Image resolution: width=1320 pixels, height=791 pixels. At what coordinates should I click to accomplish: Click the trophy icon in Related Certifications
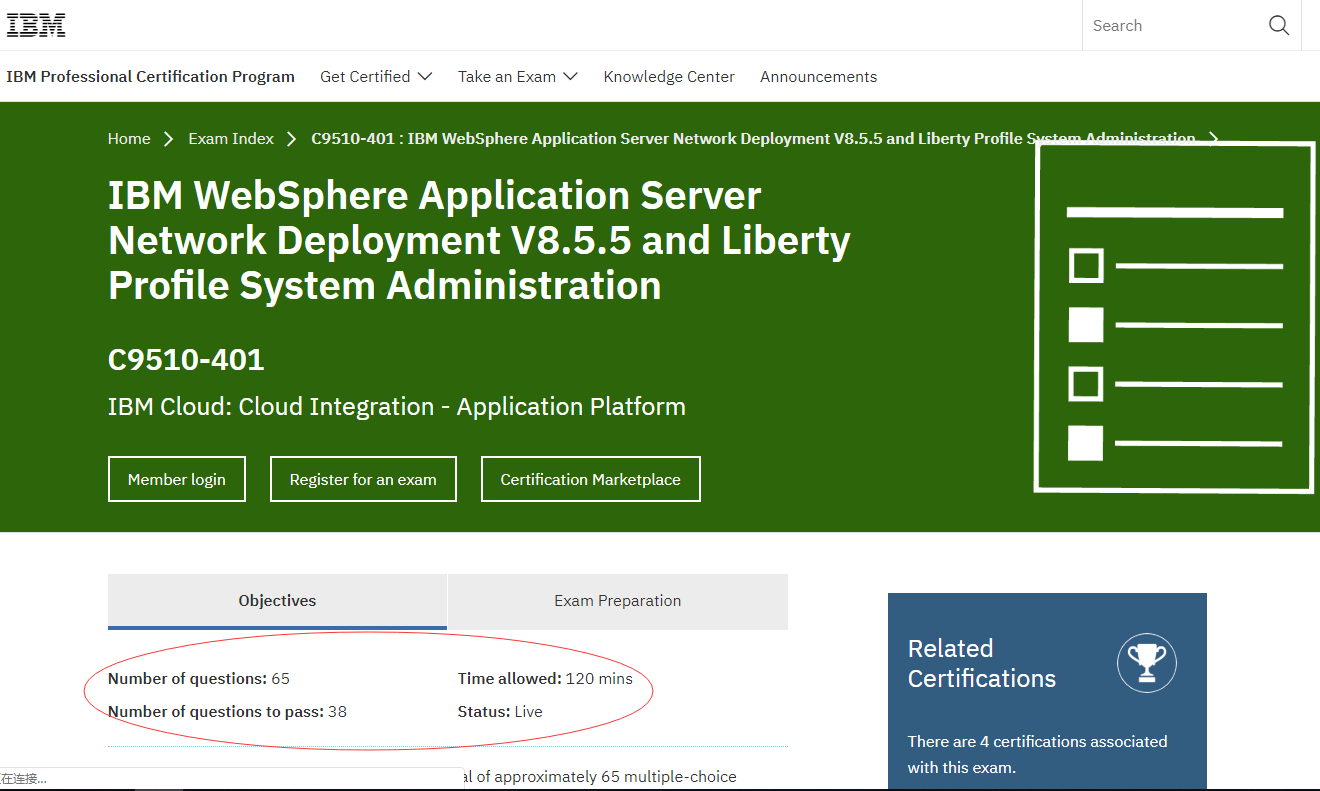click(x=1147, y=663)
